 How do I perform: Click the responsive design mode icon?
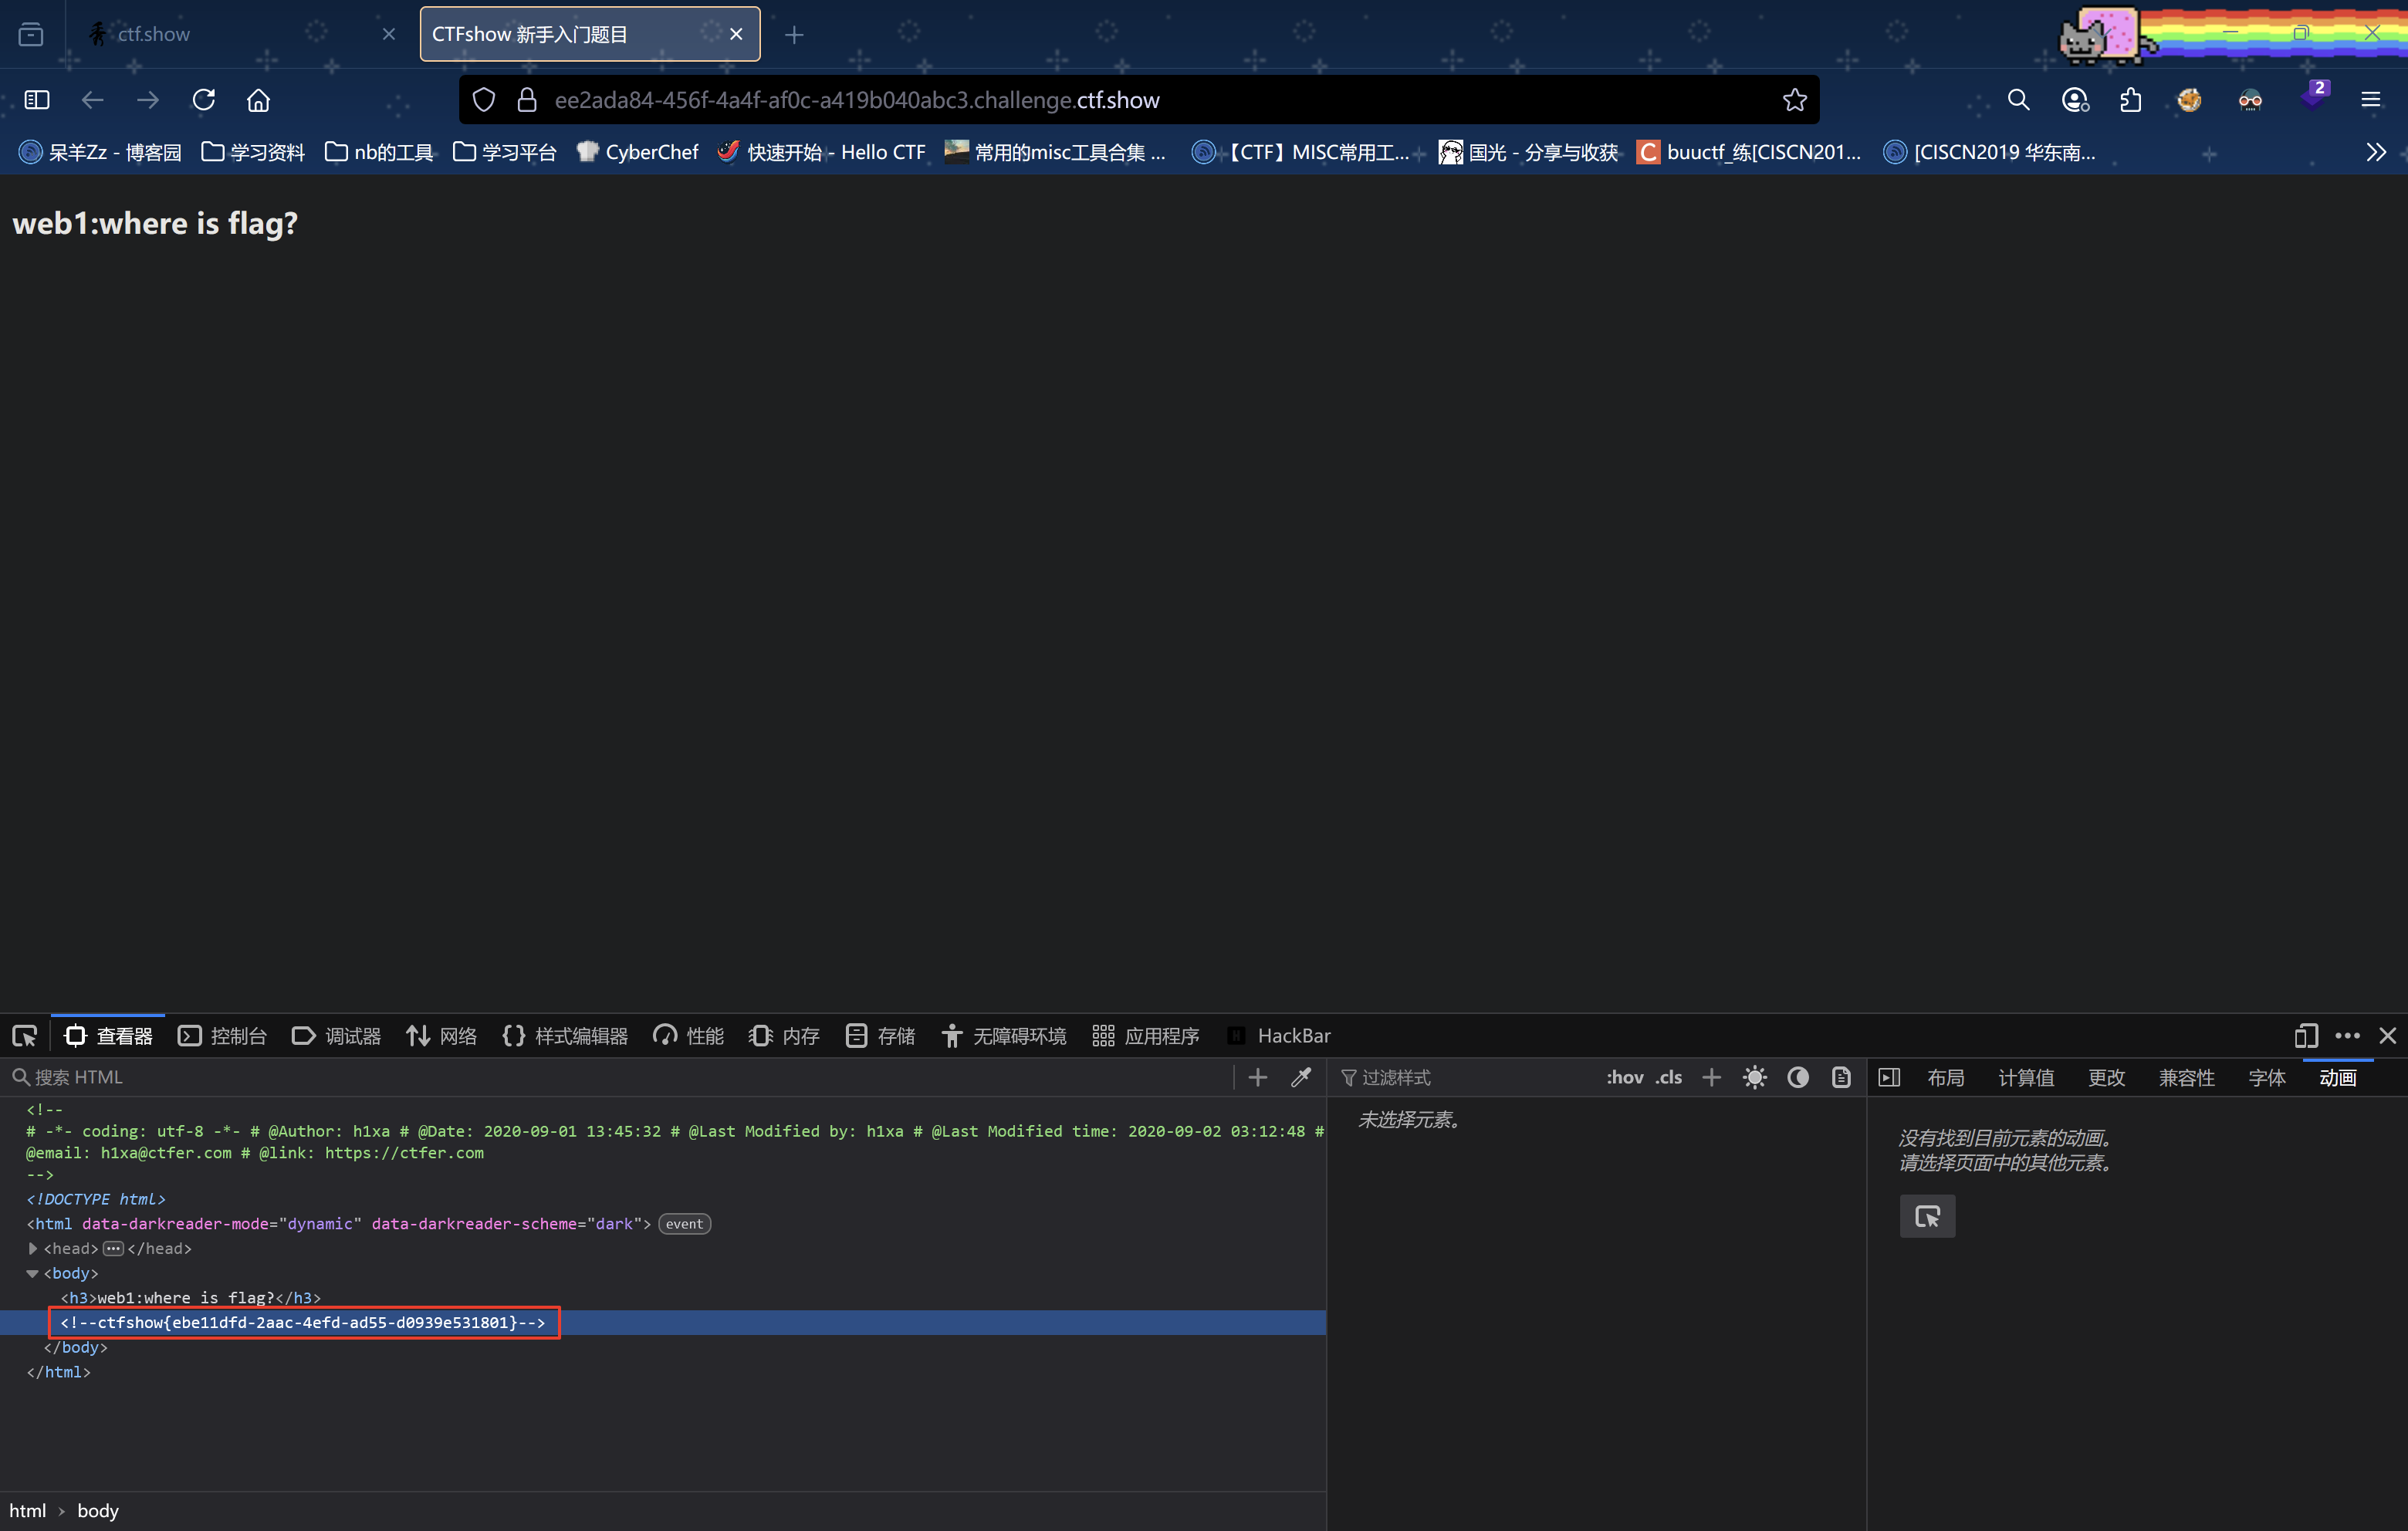(2306, 1036)
